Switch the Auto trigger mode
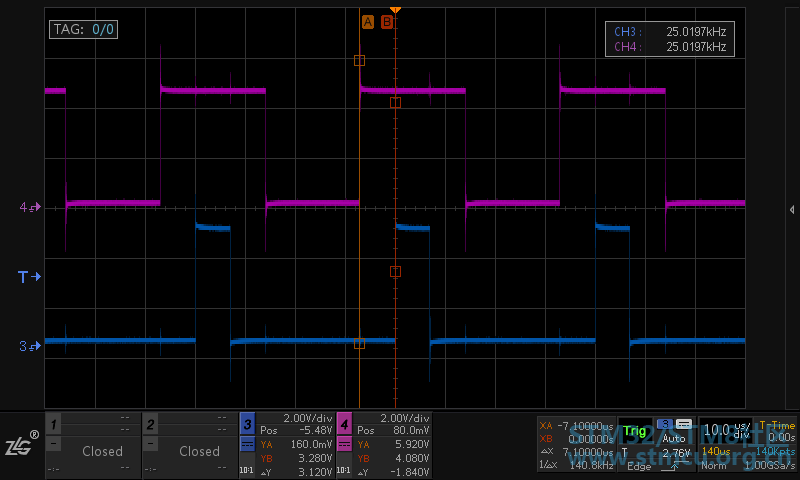Image resolution: width=800 pixels, height=480 pixels. tap(673, 438)
